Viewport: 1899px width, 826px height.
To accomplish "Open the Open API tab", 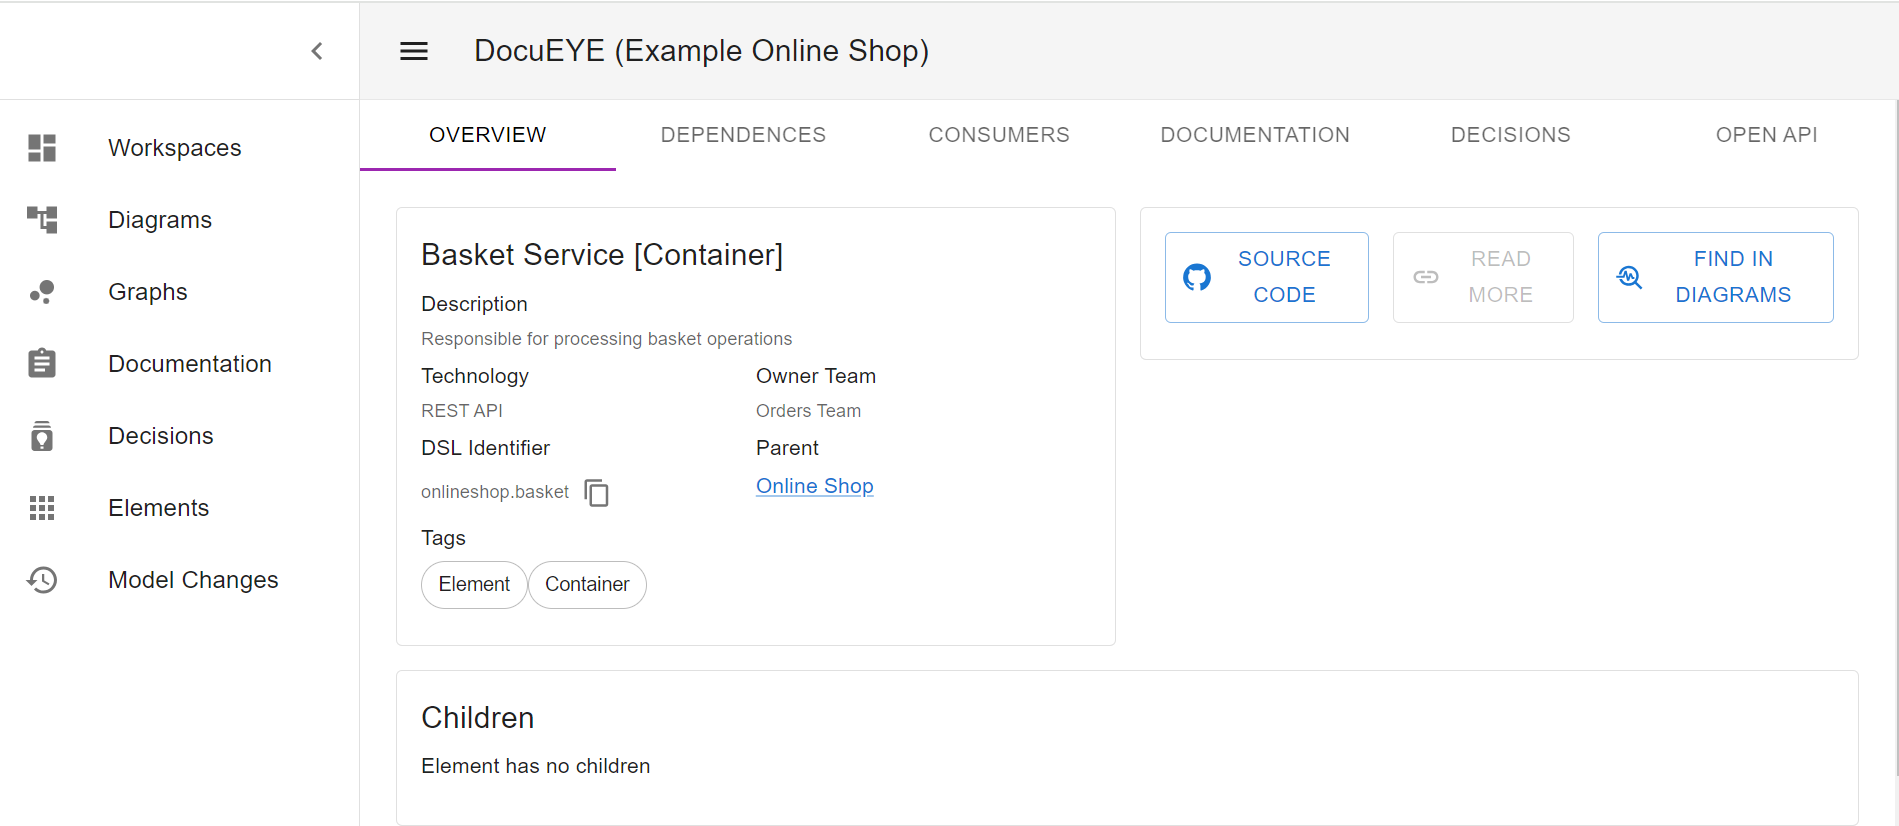I will [x=1766, y=135].
